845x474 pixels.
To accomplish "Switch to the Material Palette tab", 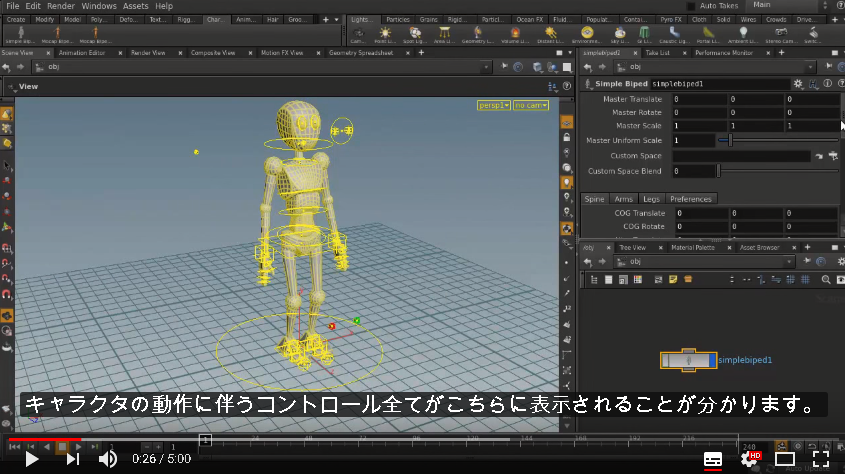I will tap(692, 247).
